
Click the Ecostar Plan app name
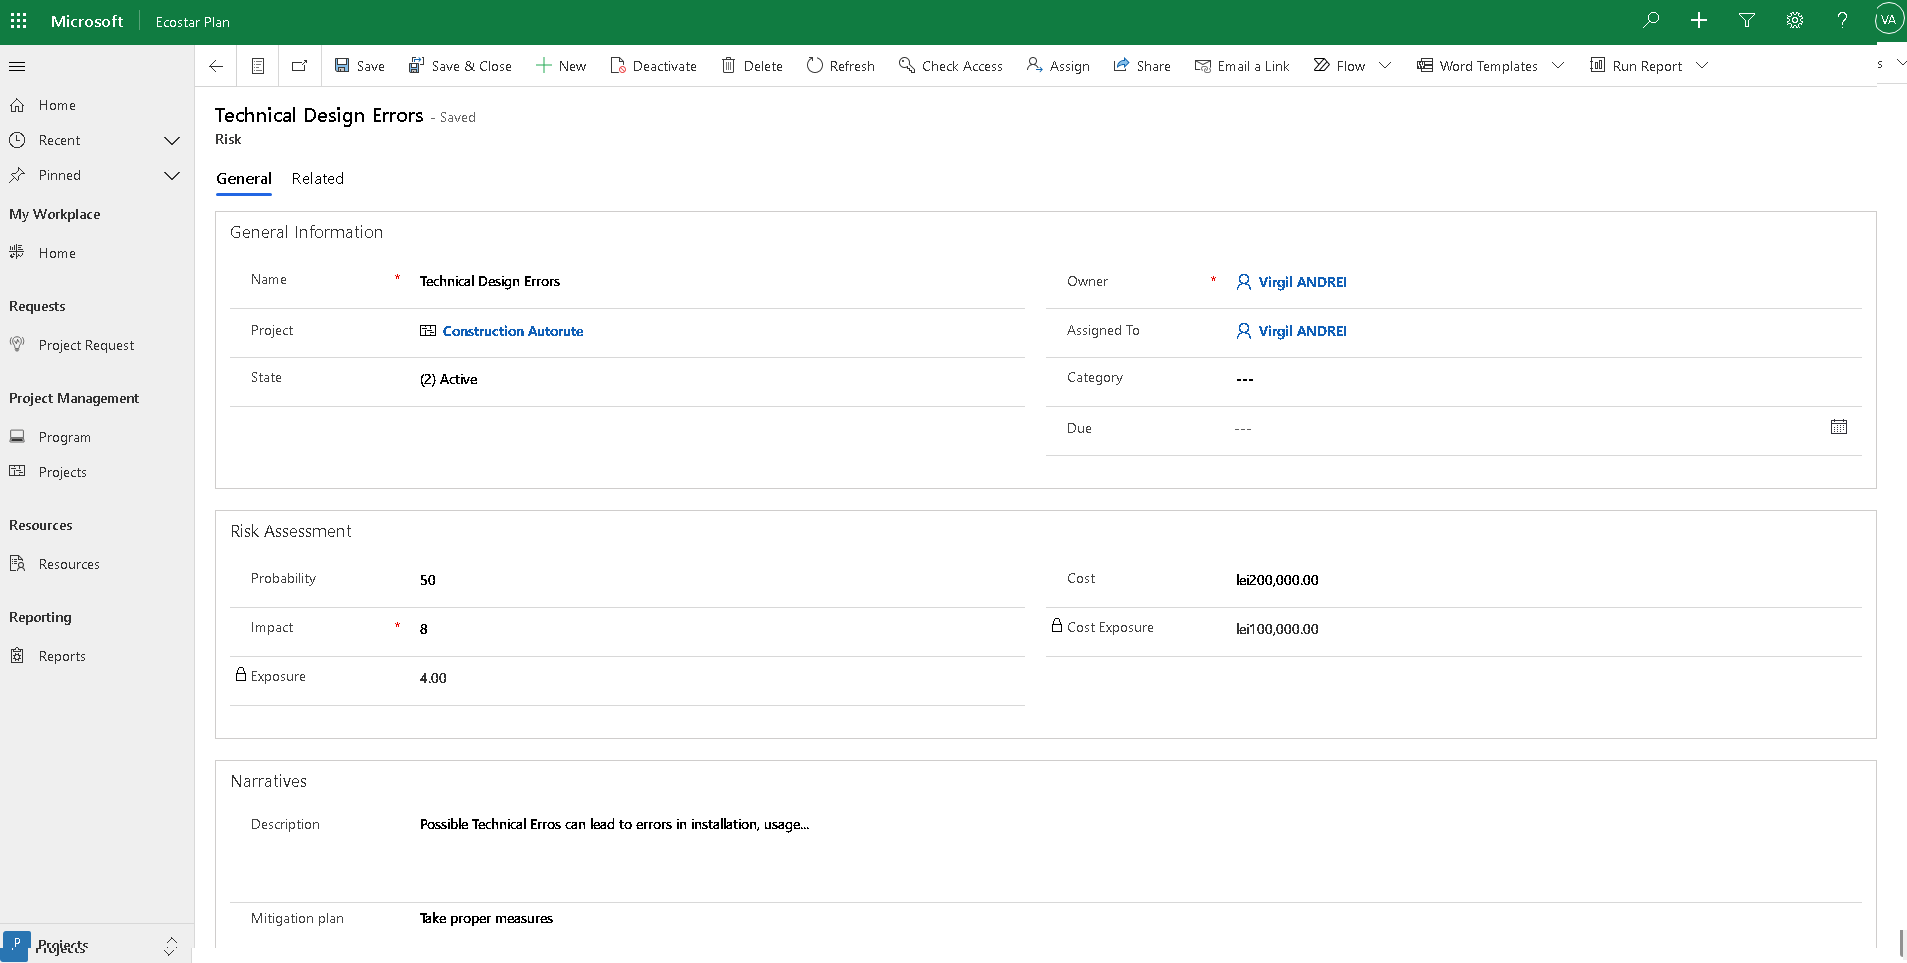pyautogui.click(x=193, y=22)
